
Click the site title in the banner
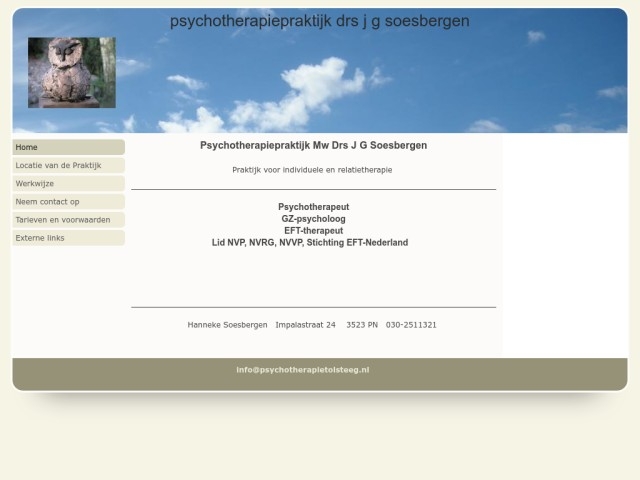click(319, 21)
